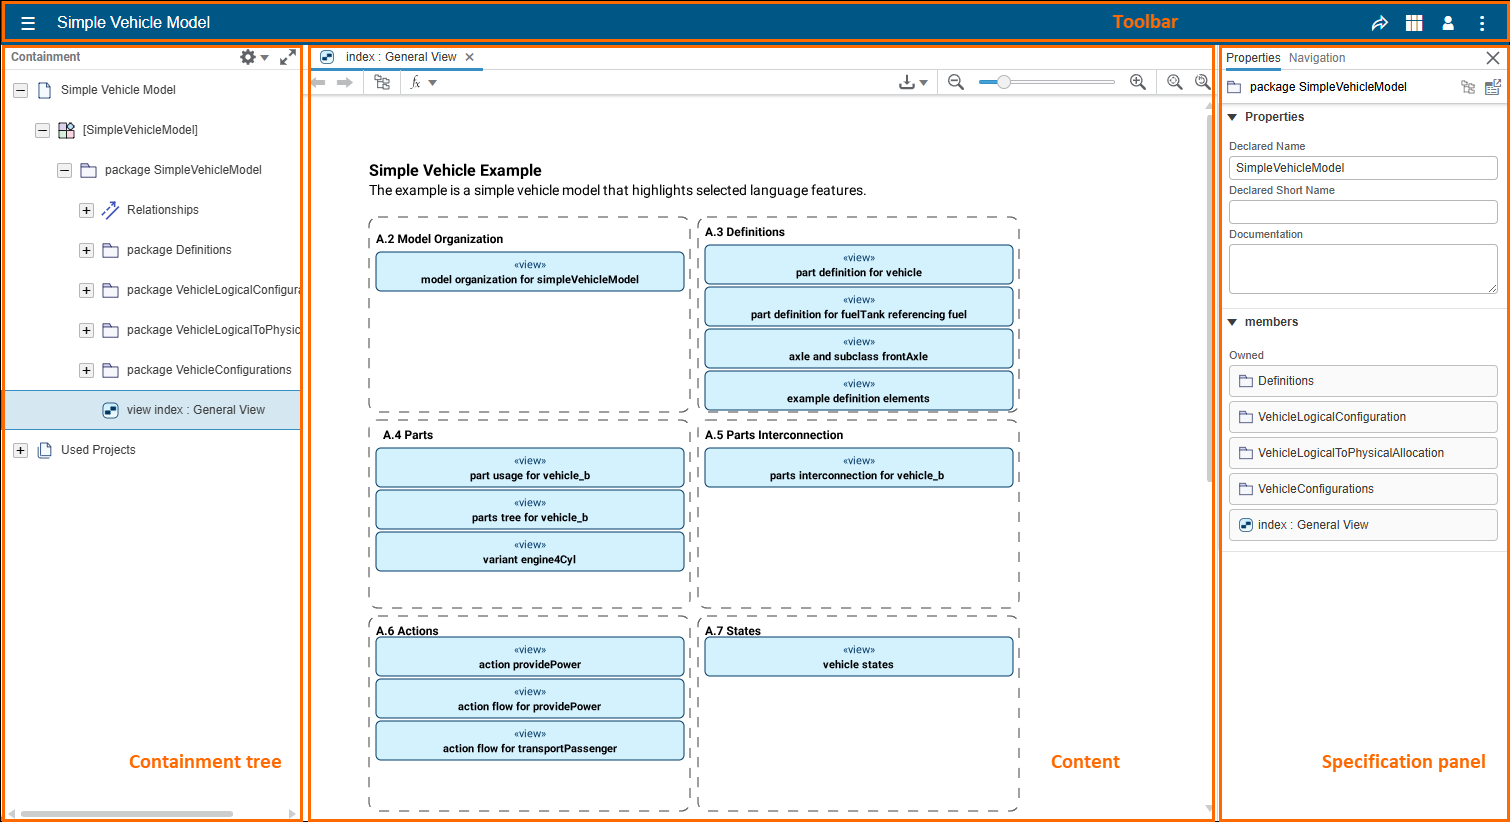Collapse the package SimpleVehicleModel node
This screenshot has height=822, width=1510.
64,170
